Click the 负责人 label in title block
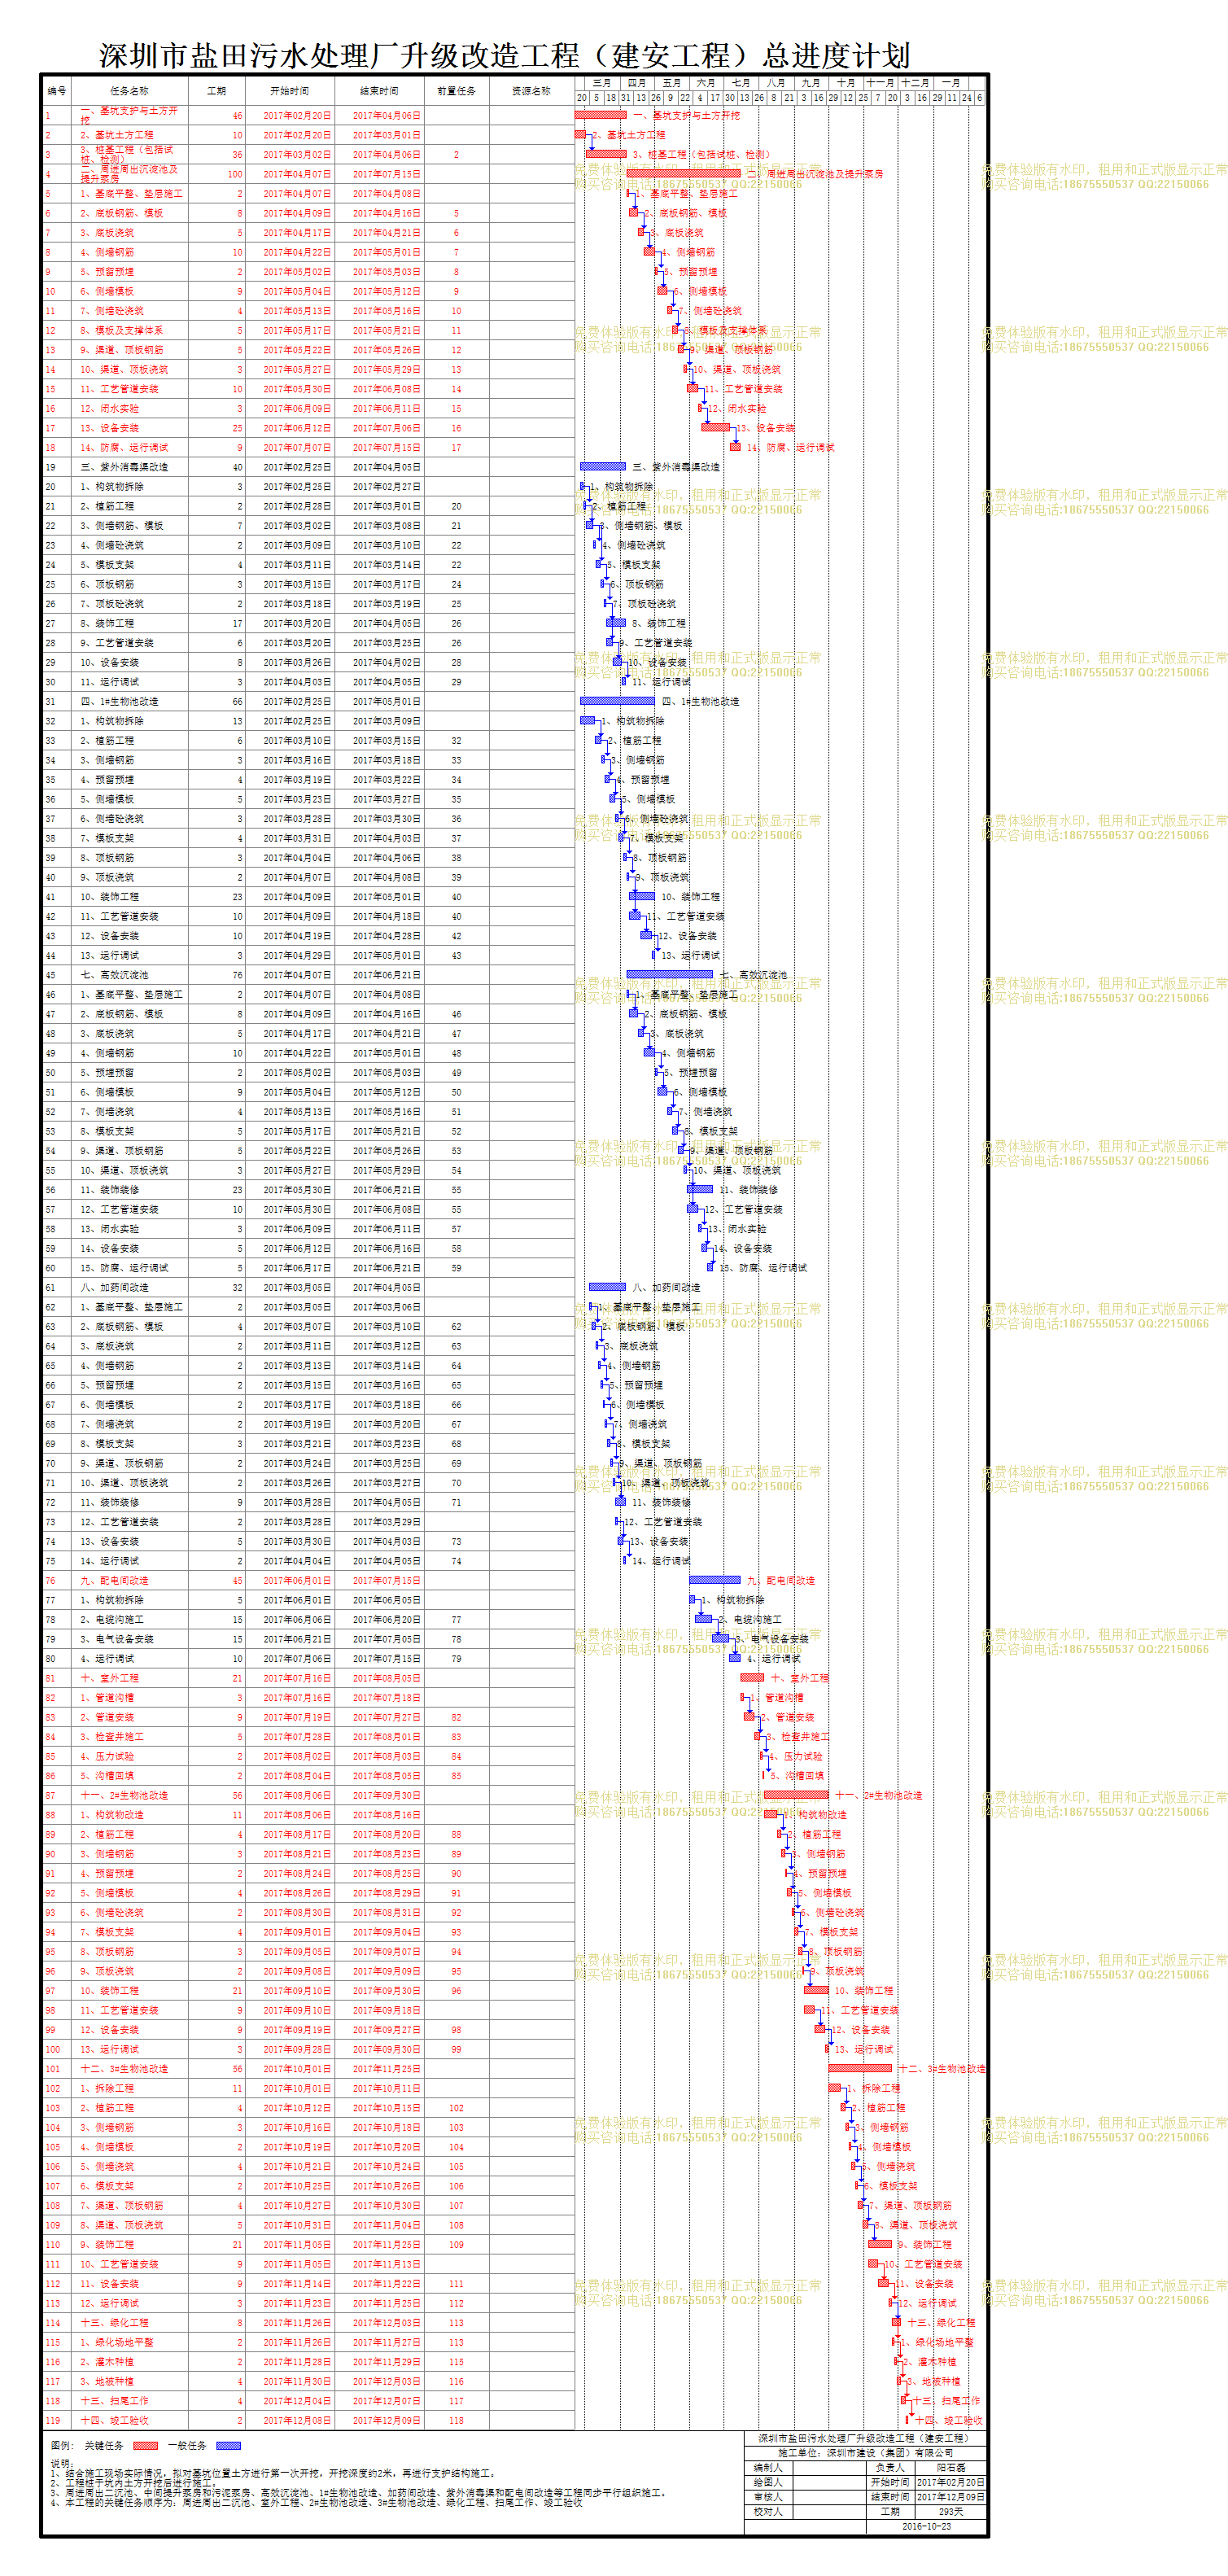Screen dimensions: 1228x2576 890,2467
